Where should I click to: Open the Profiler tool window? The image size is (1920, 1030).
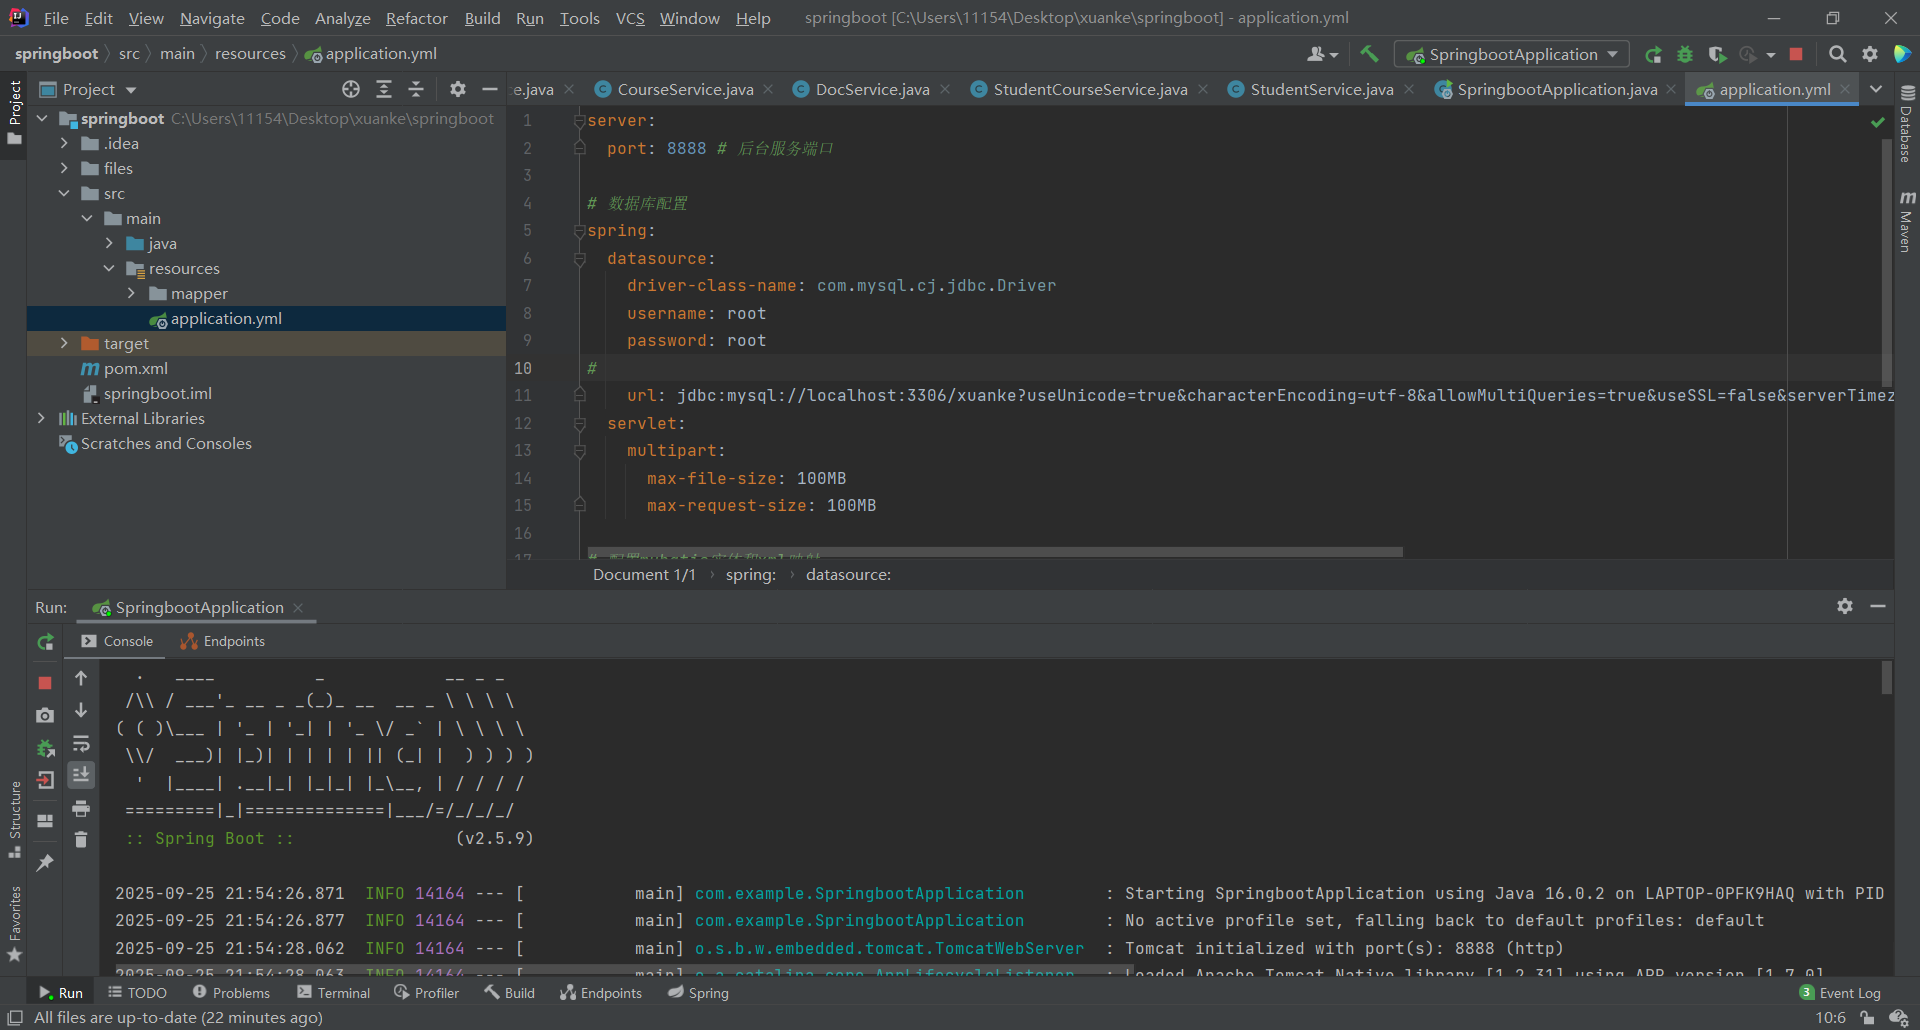[x=427, y=993]
